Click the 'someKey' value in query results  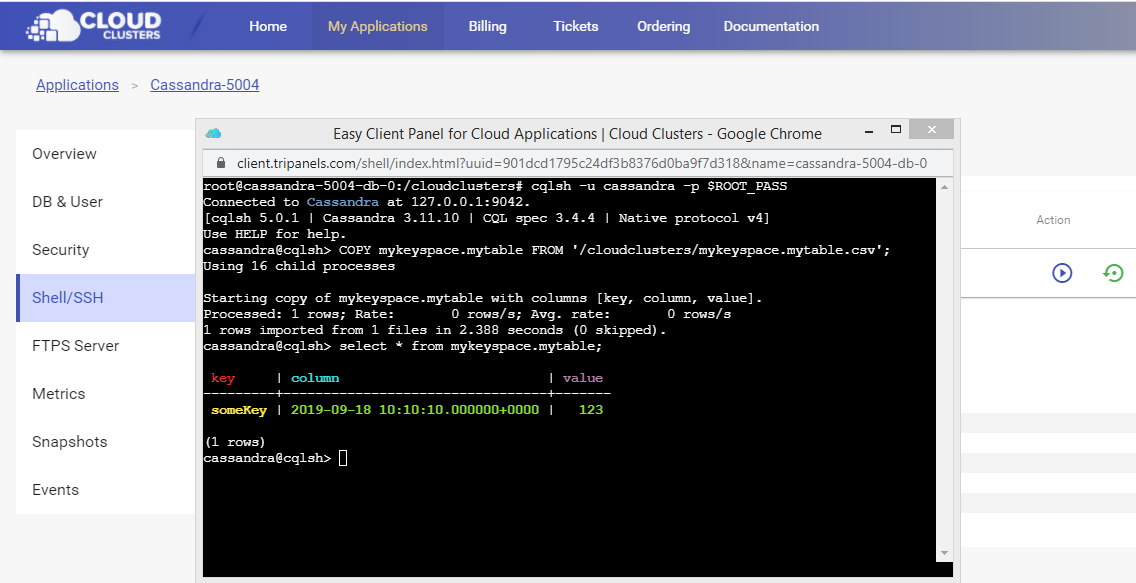point(239,410)
